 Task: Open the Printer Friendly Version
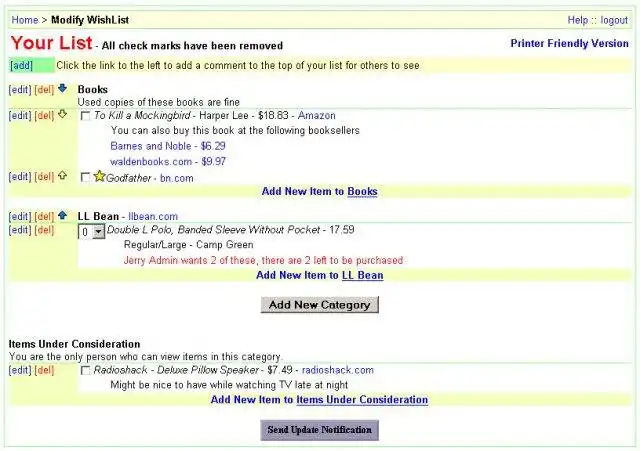569,43
